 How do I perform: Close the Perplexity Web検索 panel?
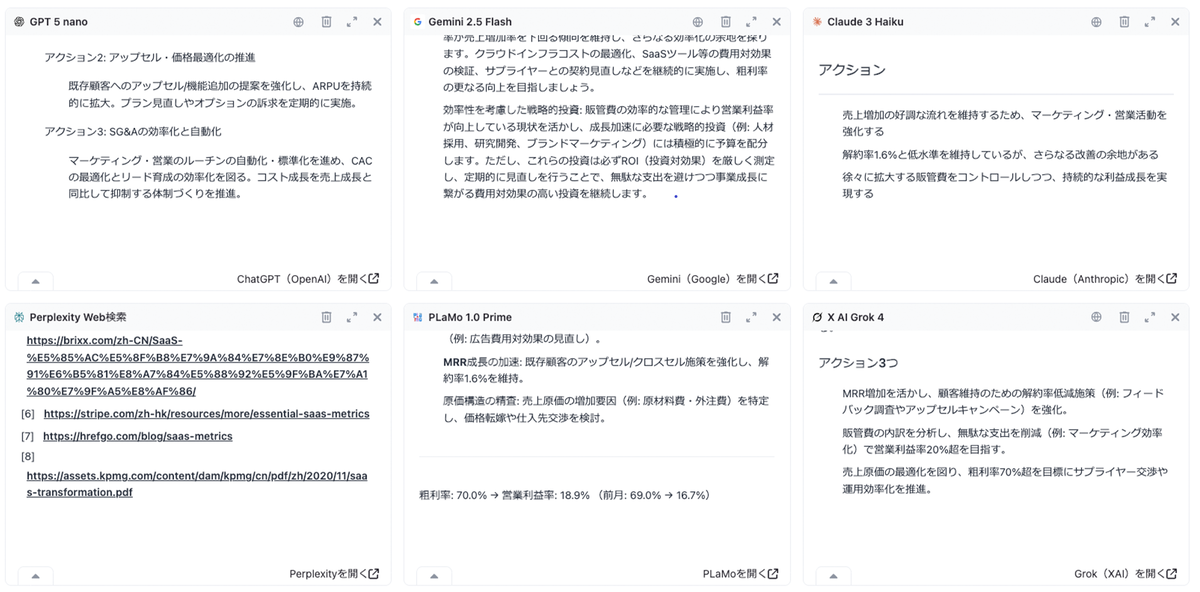[377, 317]
